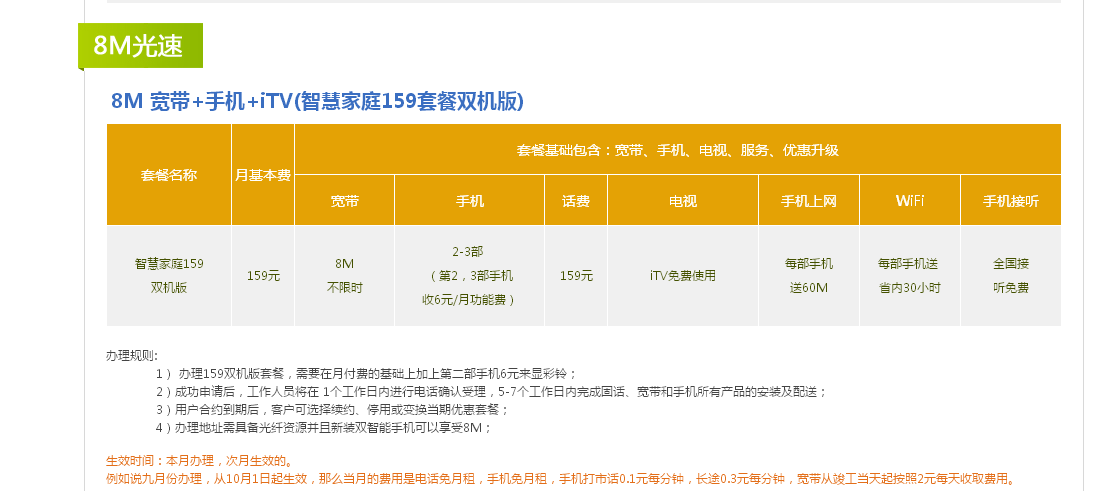Click rule 2 about 成功申请后 confirmation
The image size is (1100, 491).
(x=491, y=391)
